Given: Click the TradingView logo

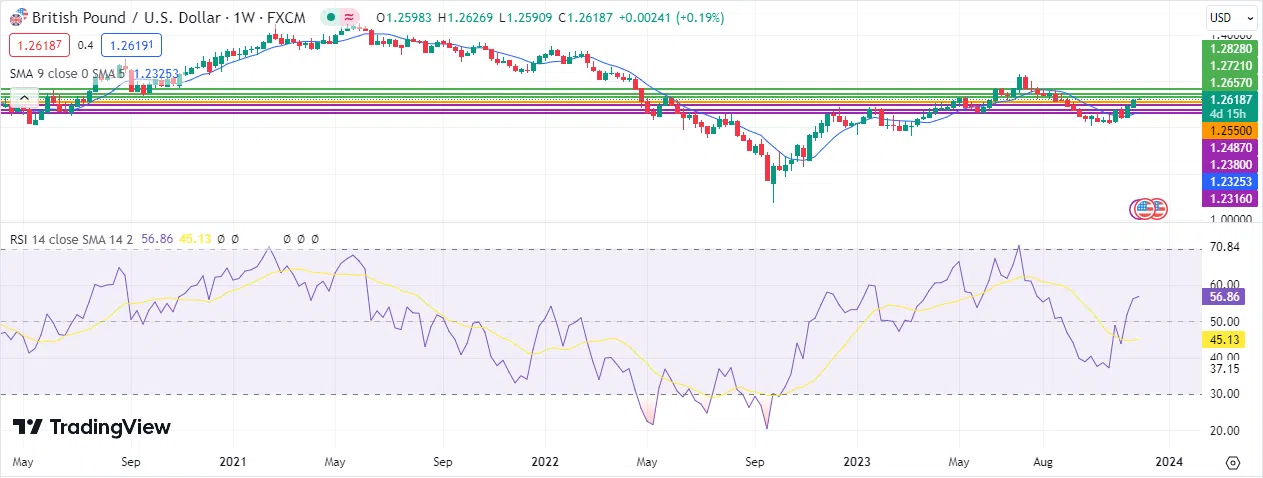Looking at the screenshot, I should point(92,427).
